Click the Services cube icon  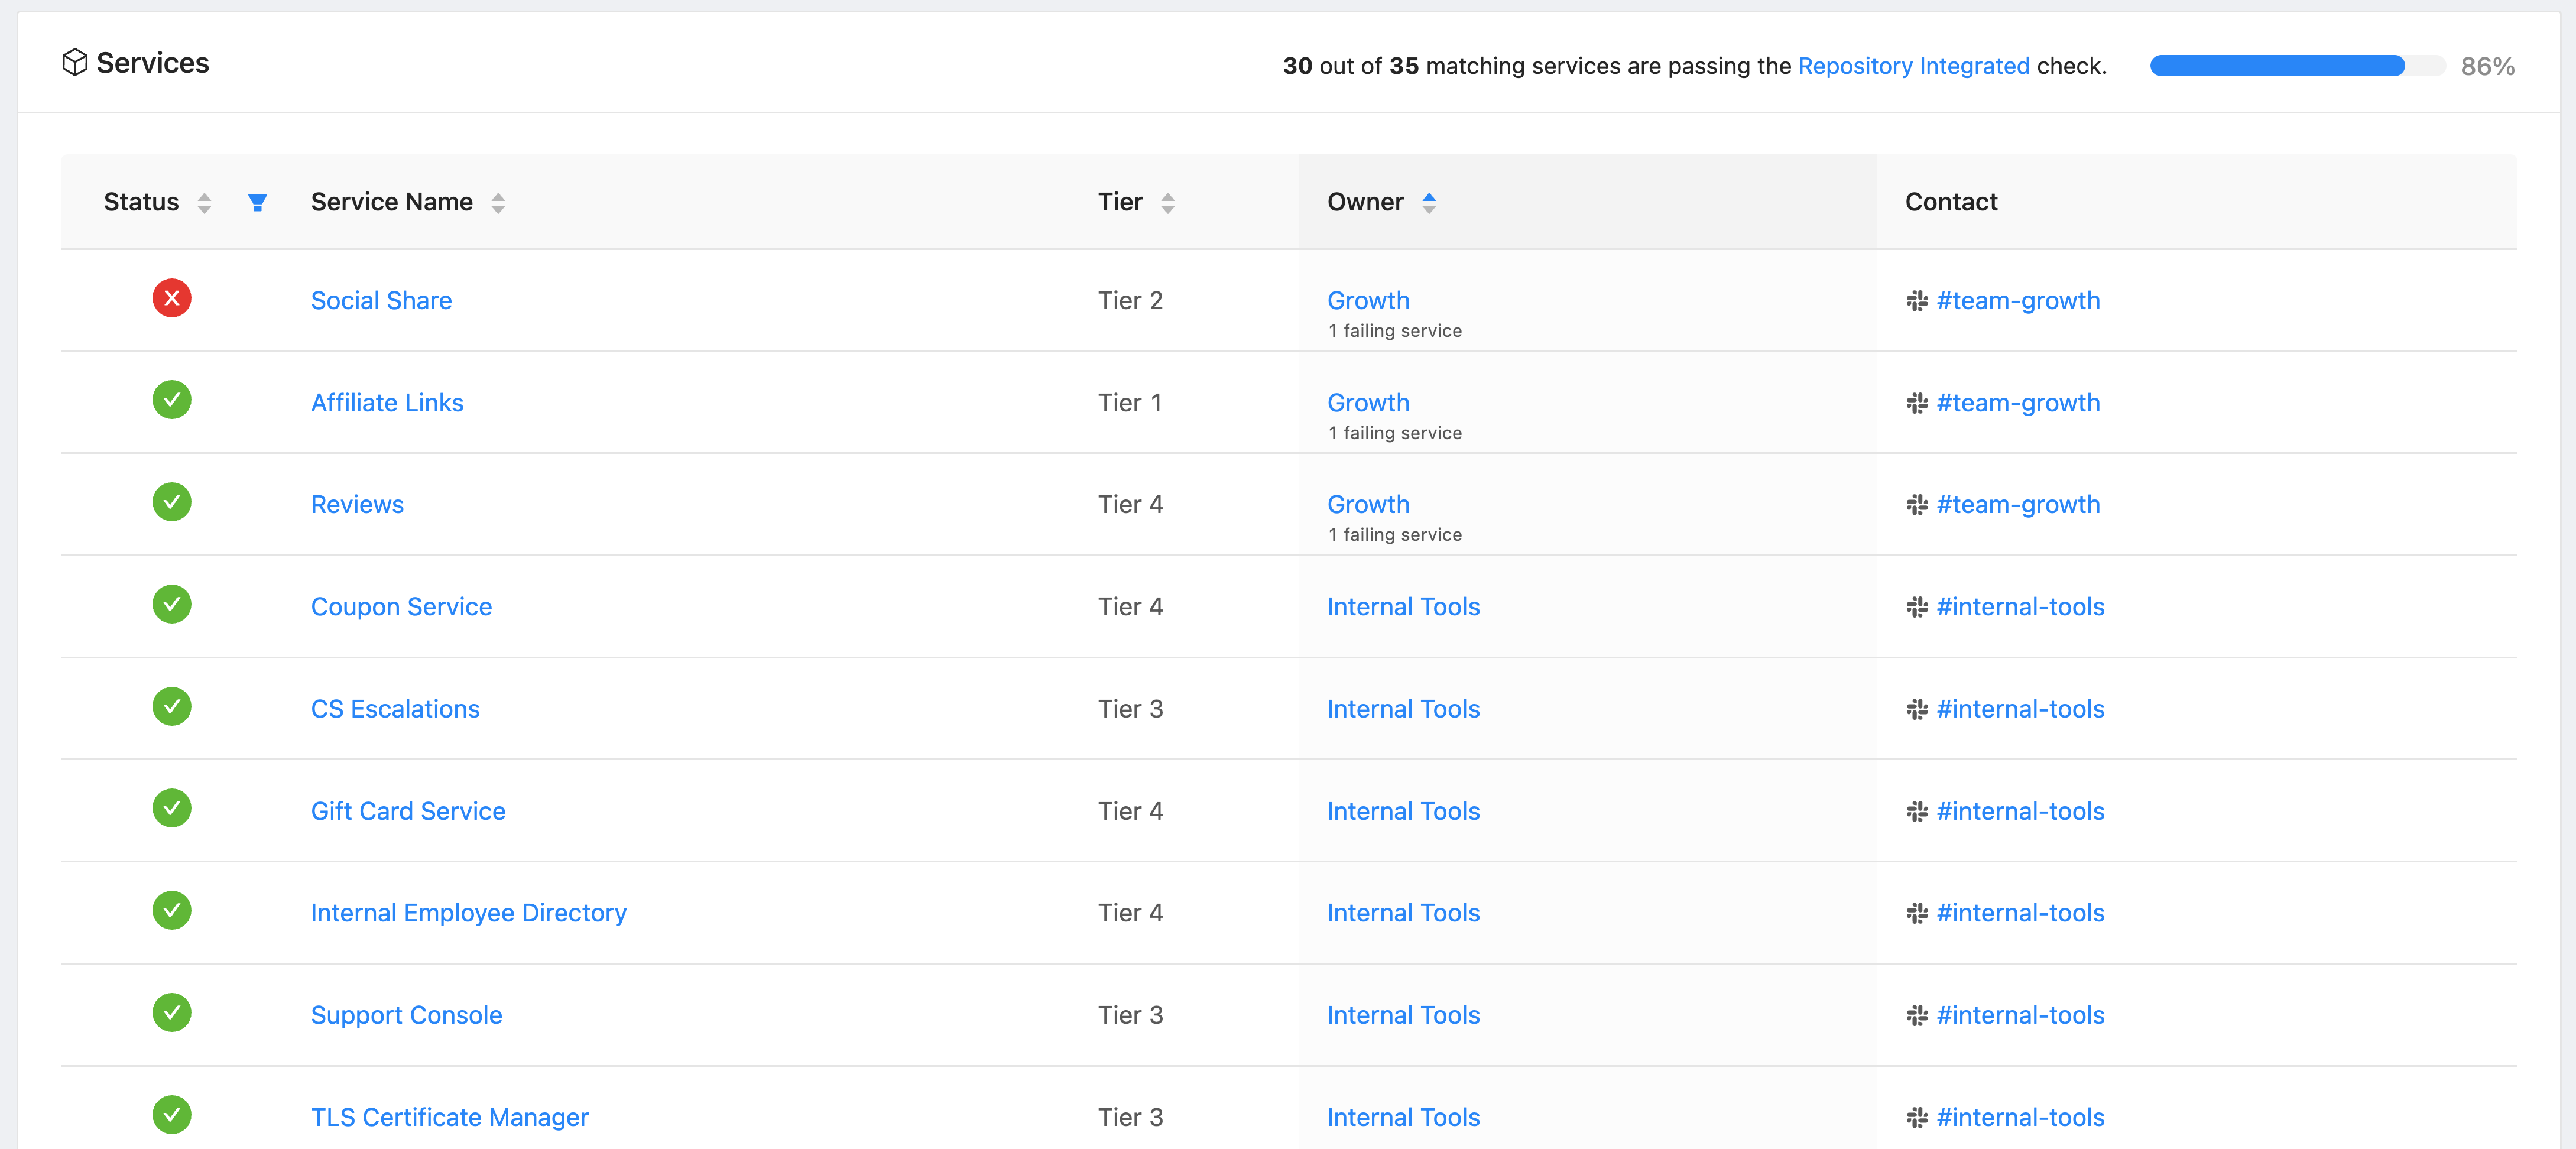click(74, 63)
